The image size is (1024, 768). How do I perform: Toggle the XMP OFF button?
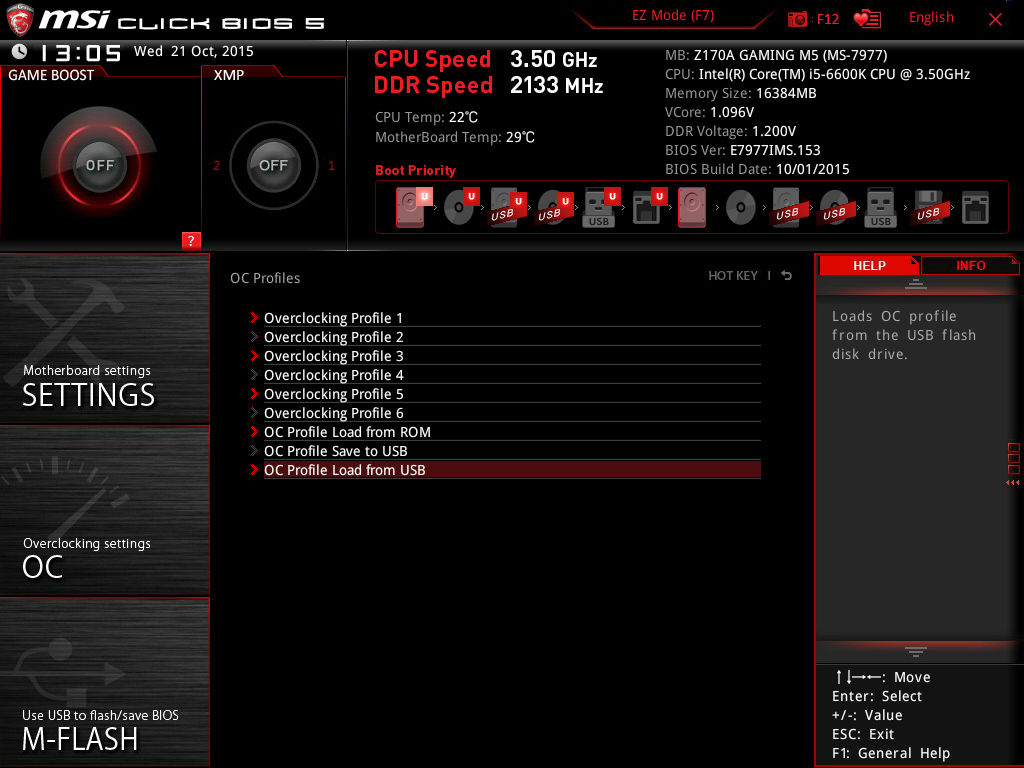273,165
